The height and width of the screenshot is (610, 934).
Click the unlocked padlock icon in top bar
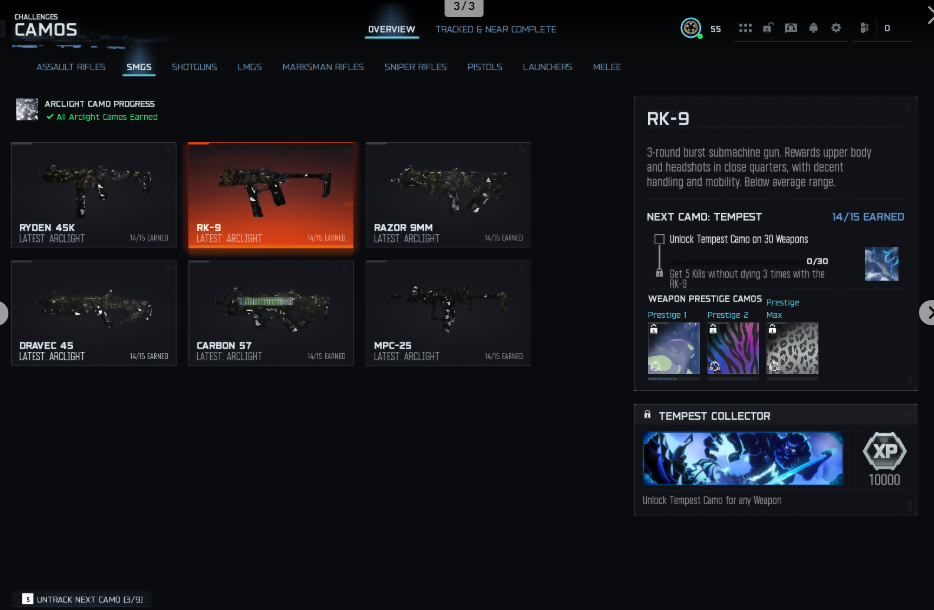(x=768, y=28)
